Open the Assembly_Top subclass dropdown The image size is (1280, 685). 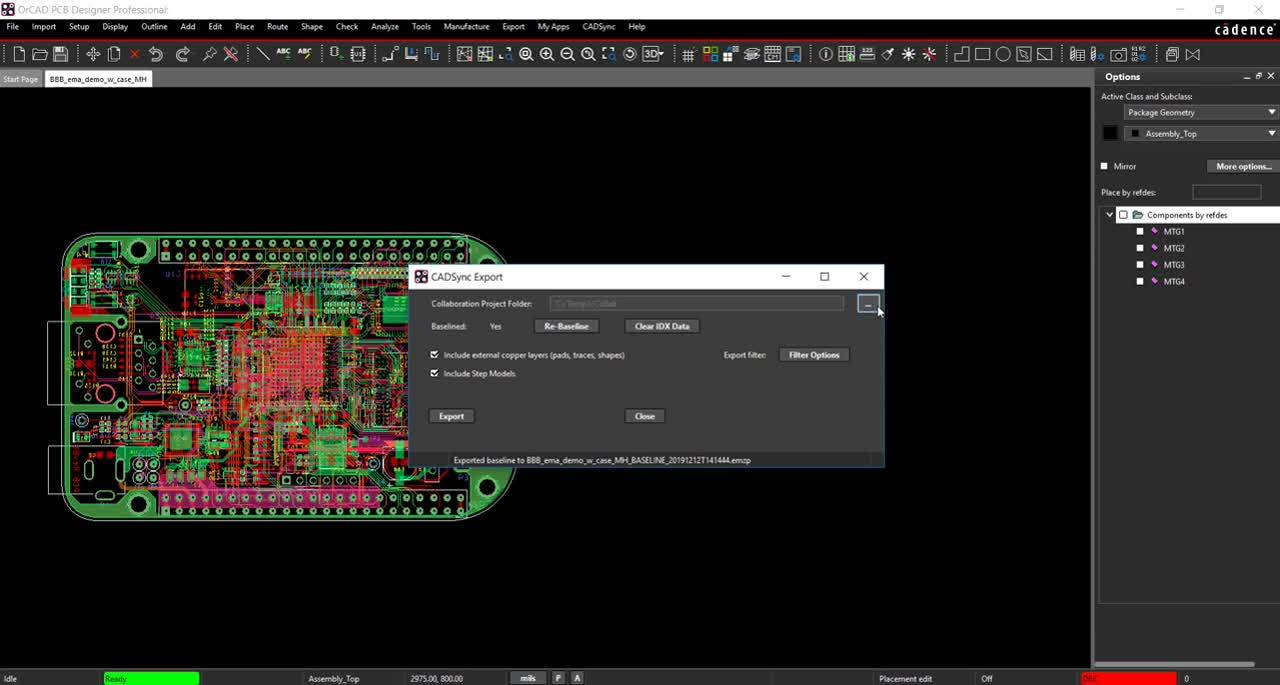(x=1271, y=133)
